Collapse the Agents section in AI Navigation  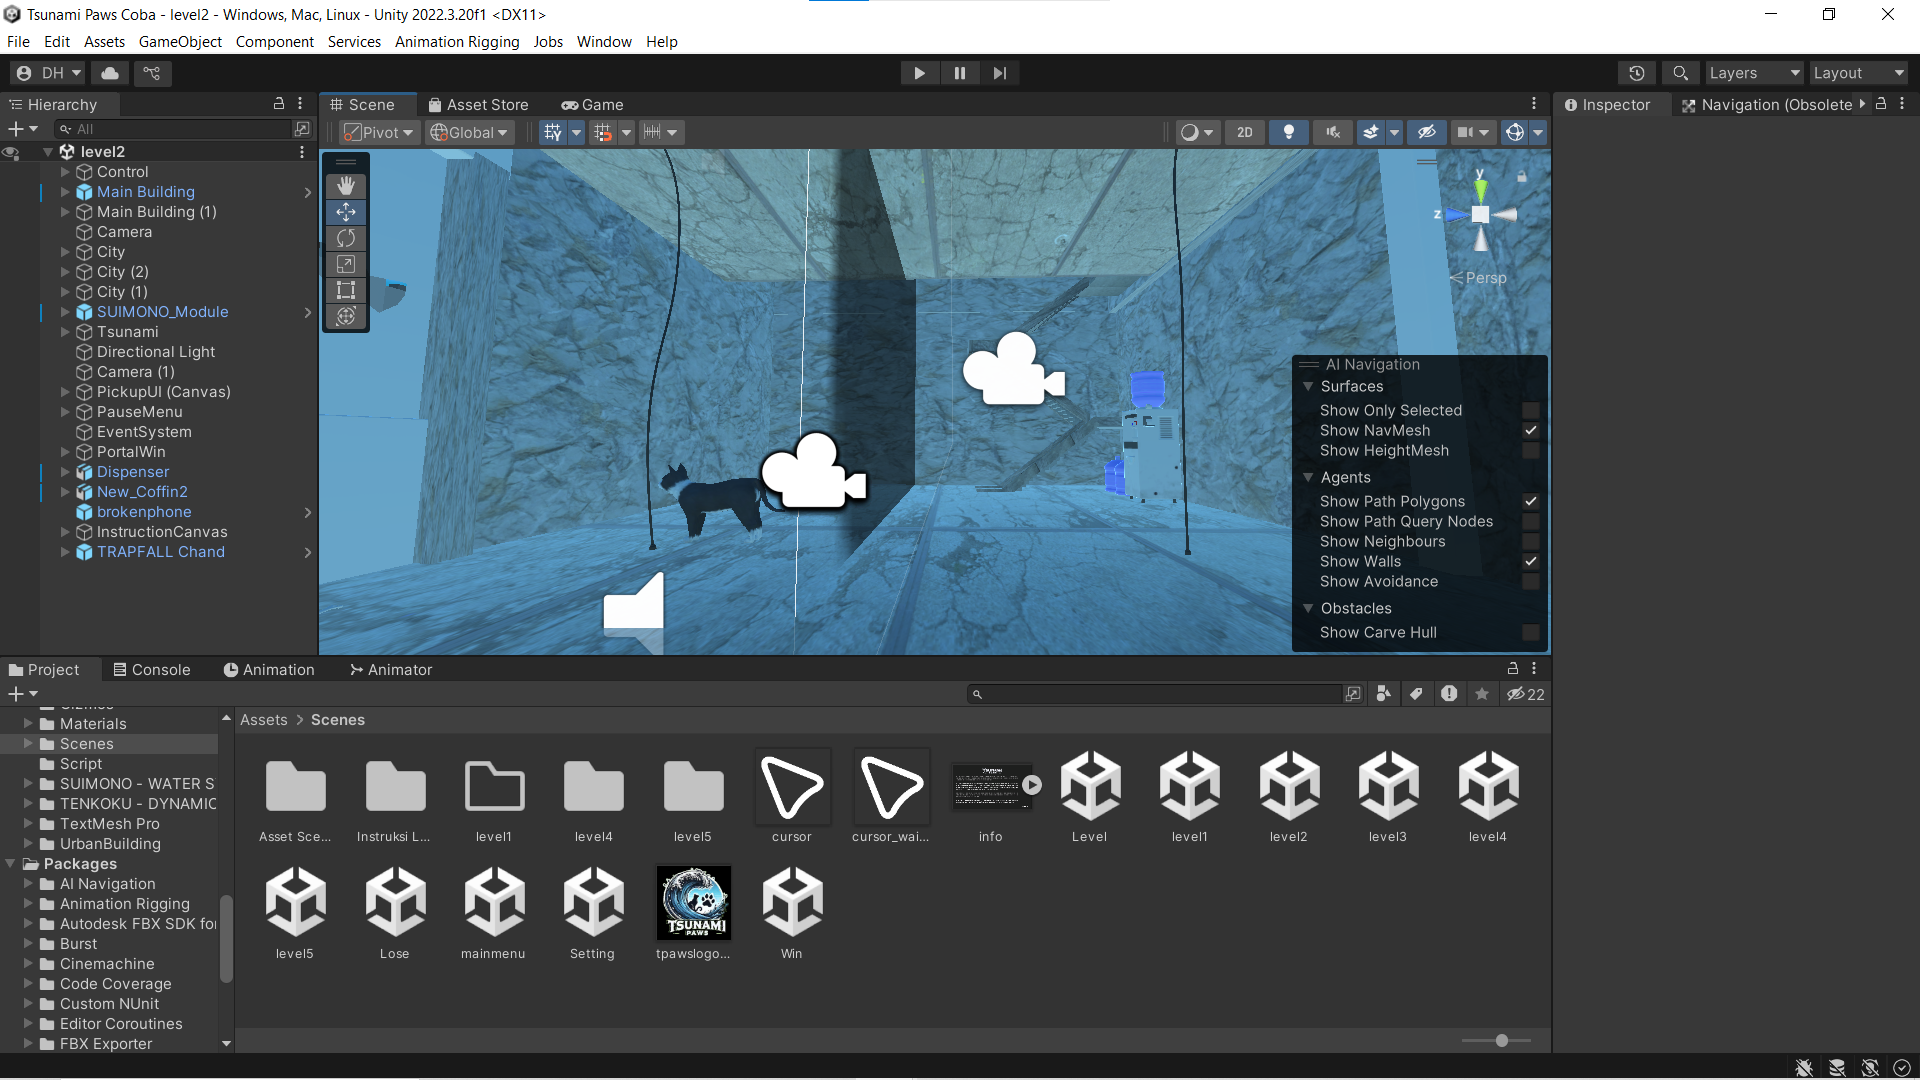[1310, 477]
